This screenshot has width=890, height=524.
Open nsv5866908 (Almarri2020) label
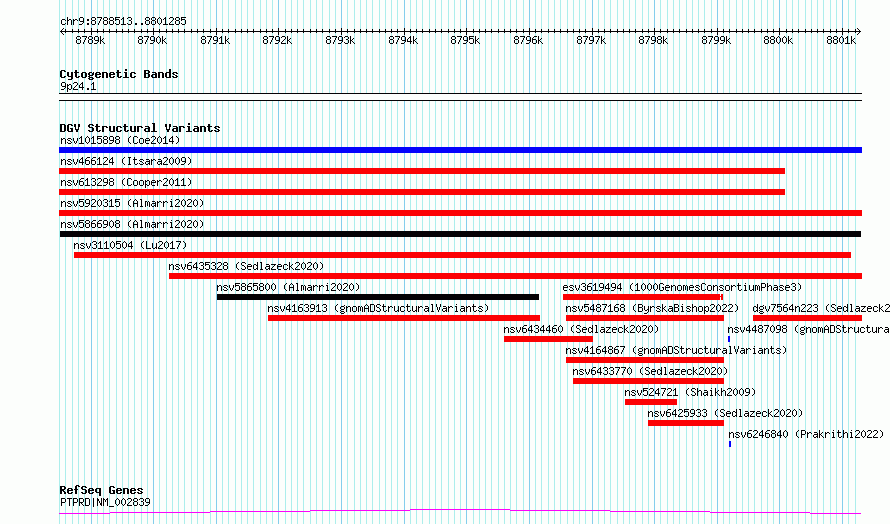tap(132, 224)
